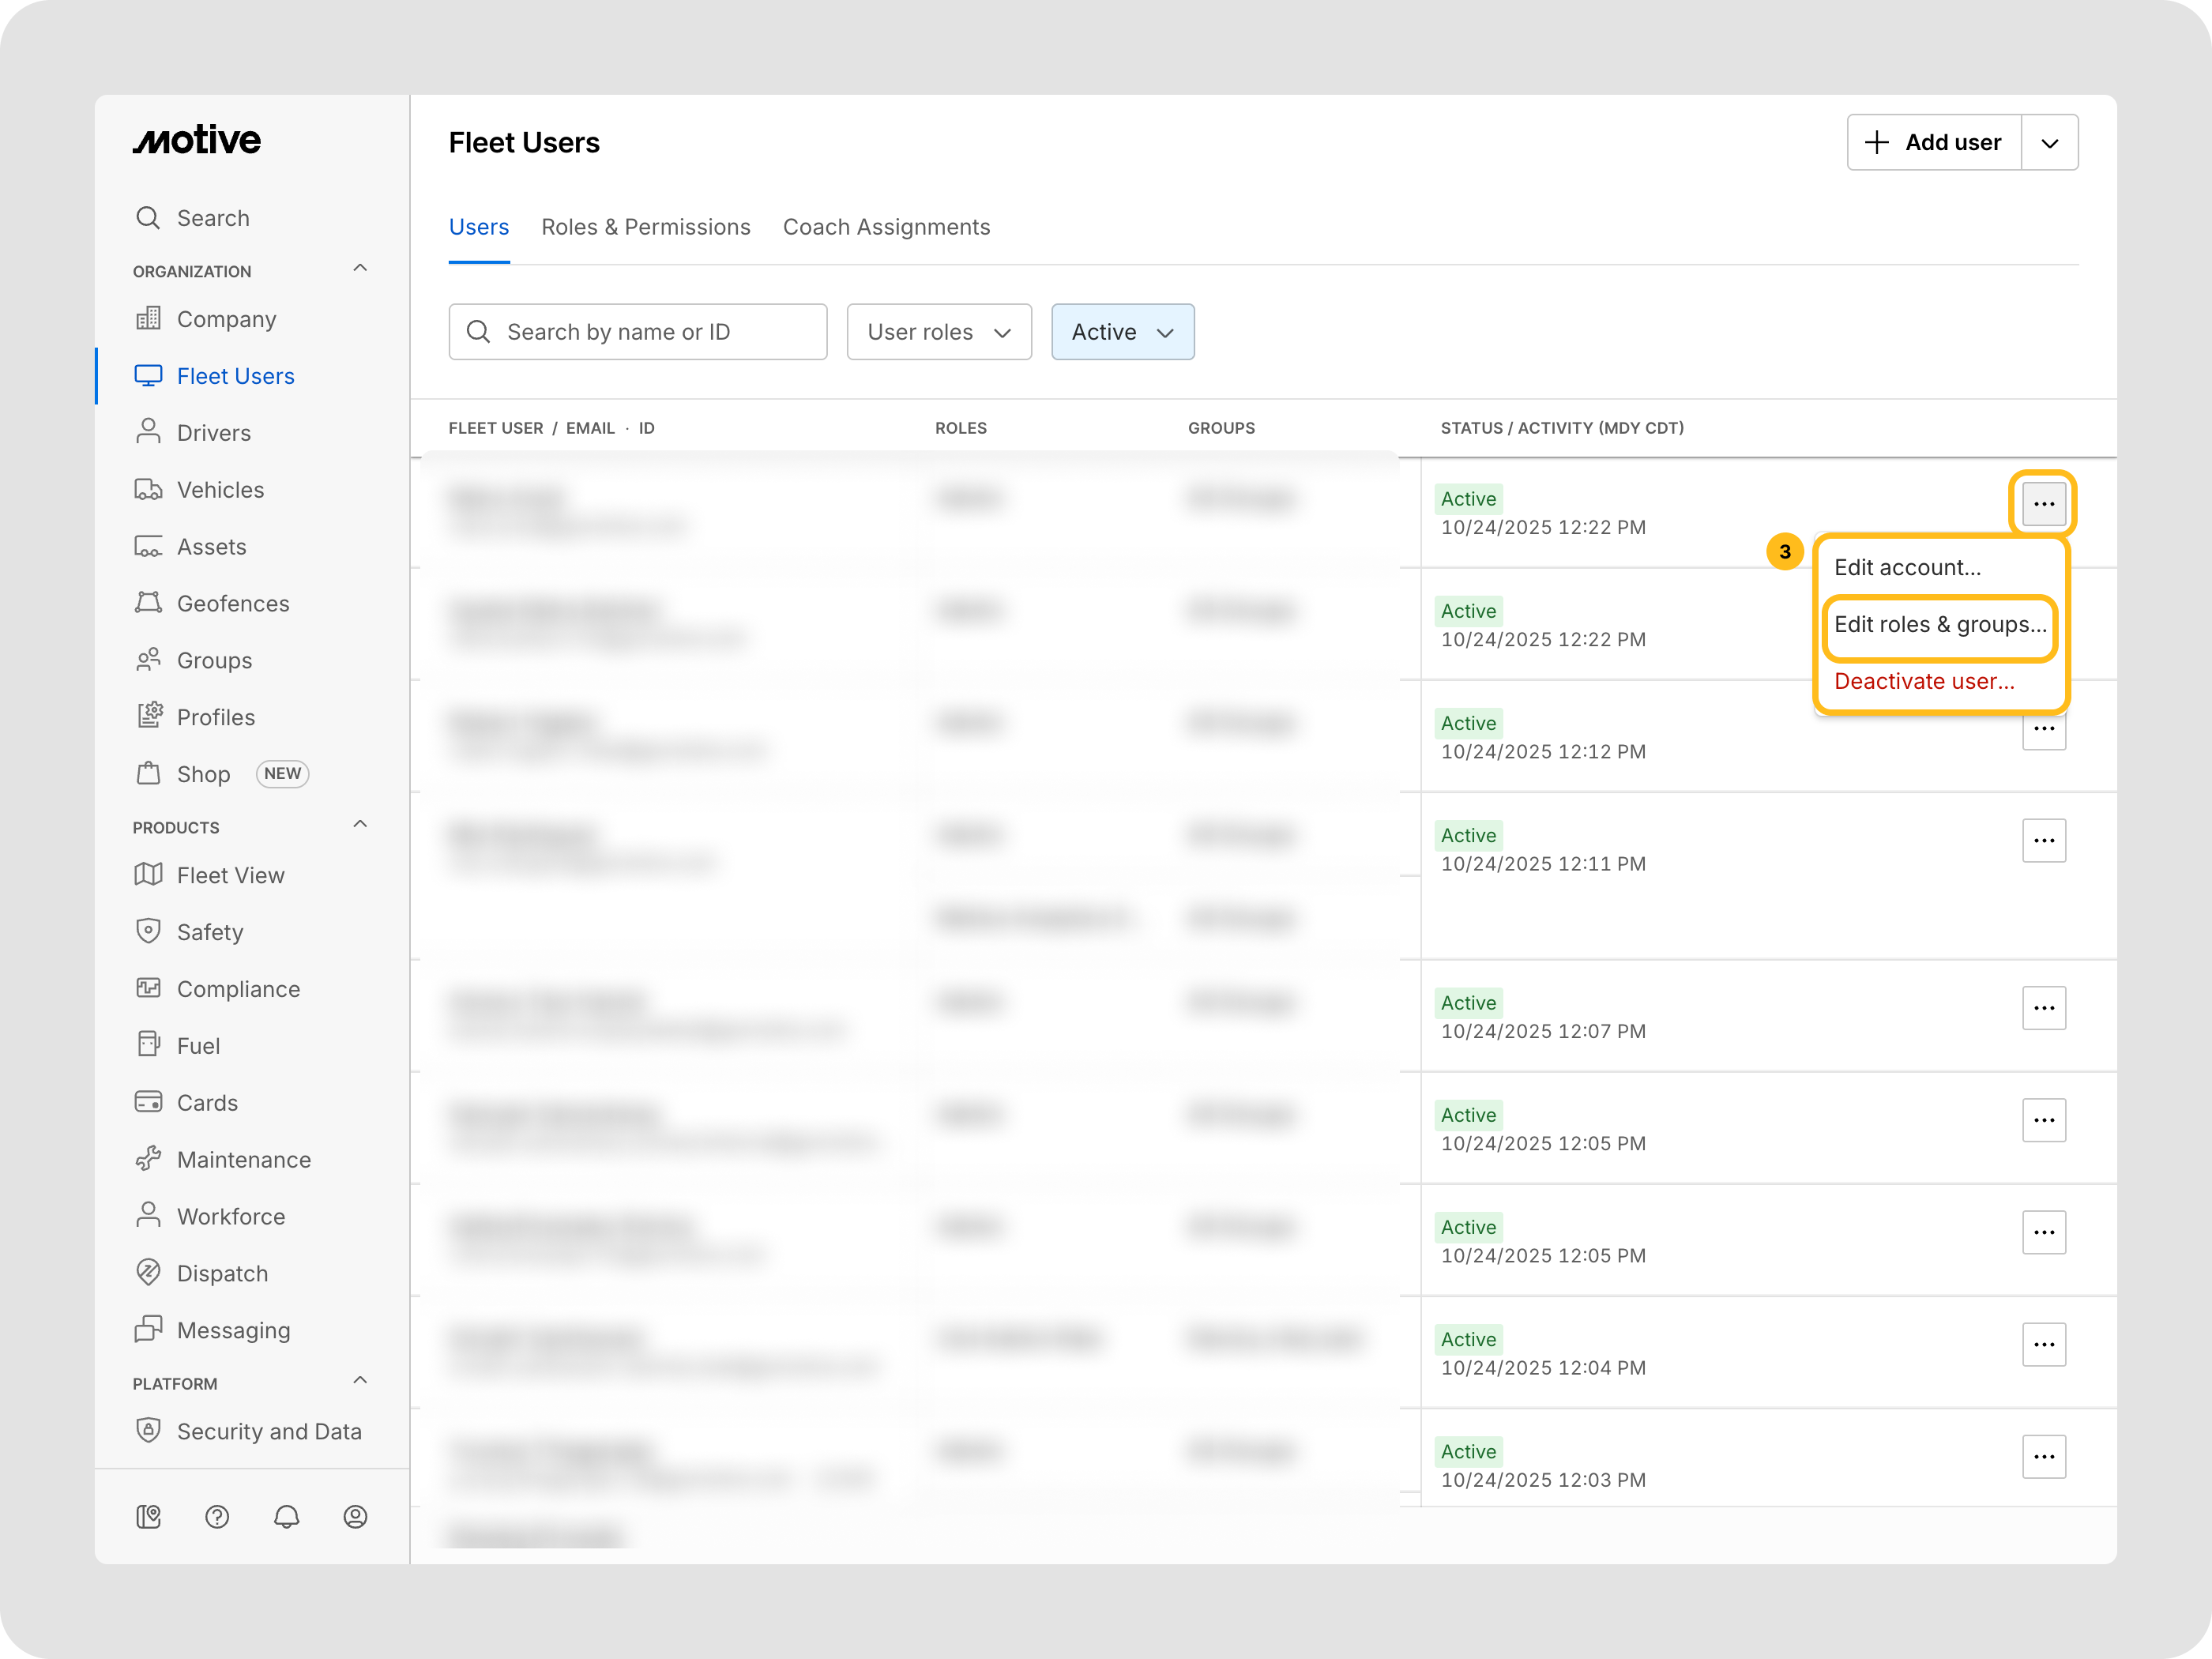This screenshot has width=2212, height=1659.
Task: Open Vehicles from the sidebar
Action: coord(220,490)
